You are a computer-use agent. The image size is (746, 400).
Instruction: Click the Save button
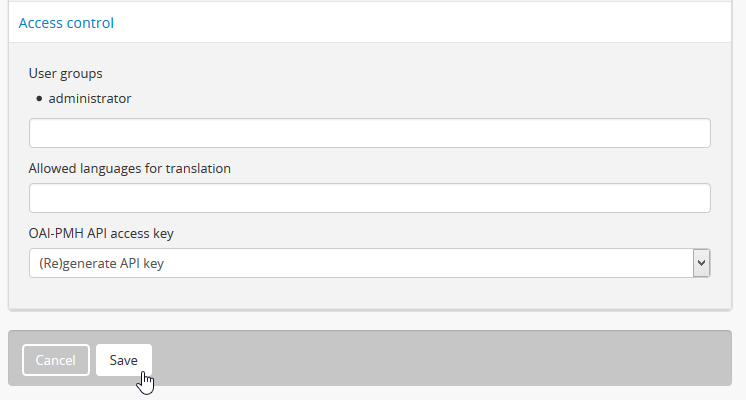[x=124, y=360]
